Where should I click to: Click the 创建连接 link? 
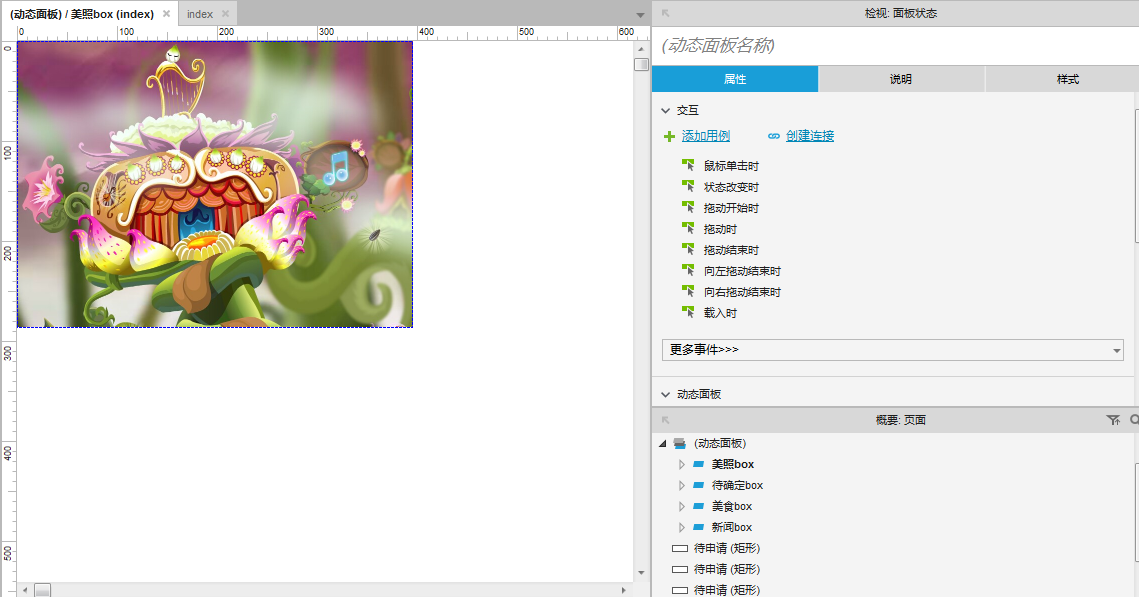coord(810,136)
